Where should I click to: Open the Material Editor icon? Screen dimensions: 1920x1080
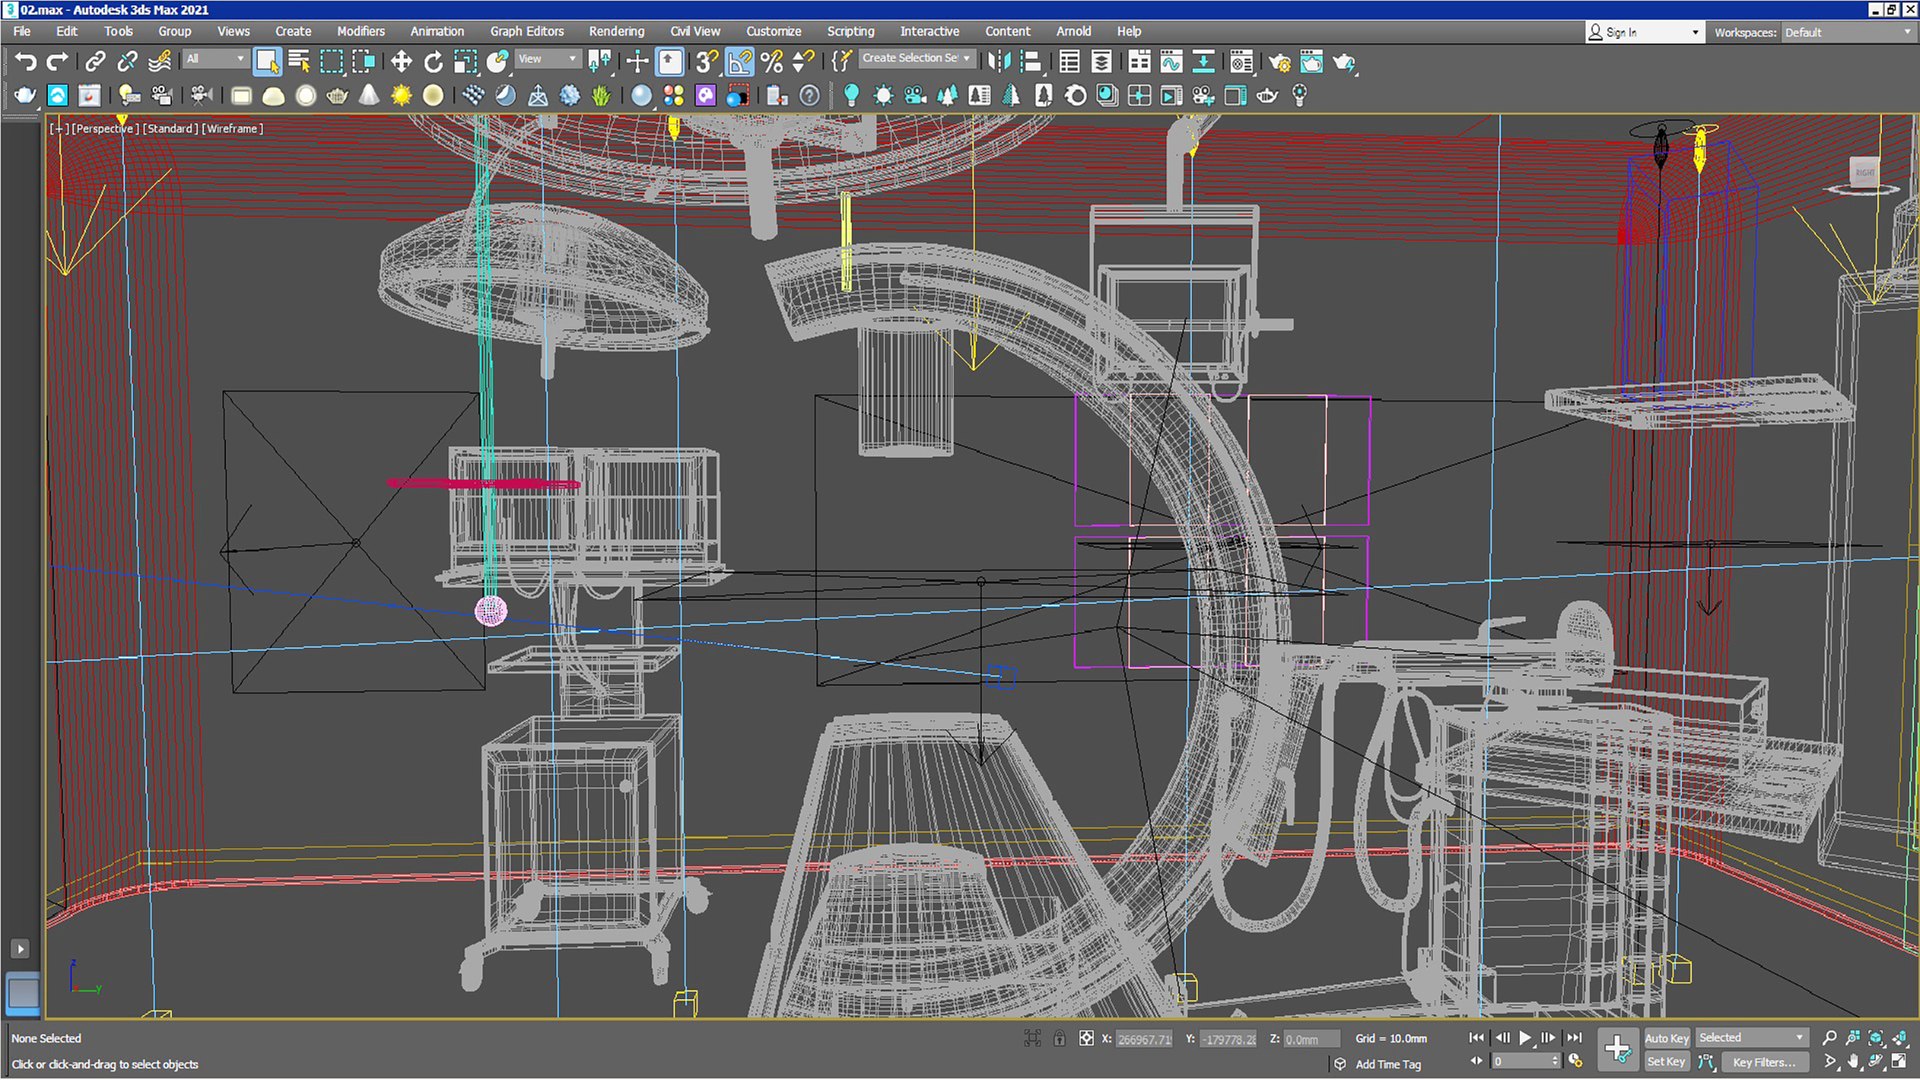click(1241, 62)
